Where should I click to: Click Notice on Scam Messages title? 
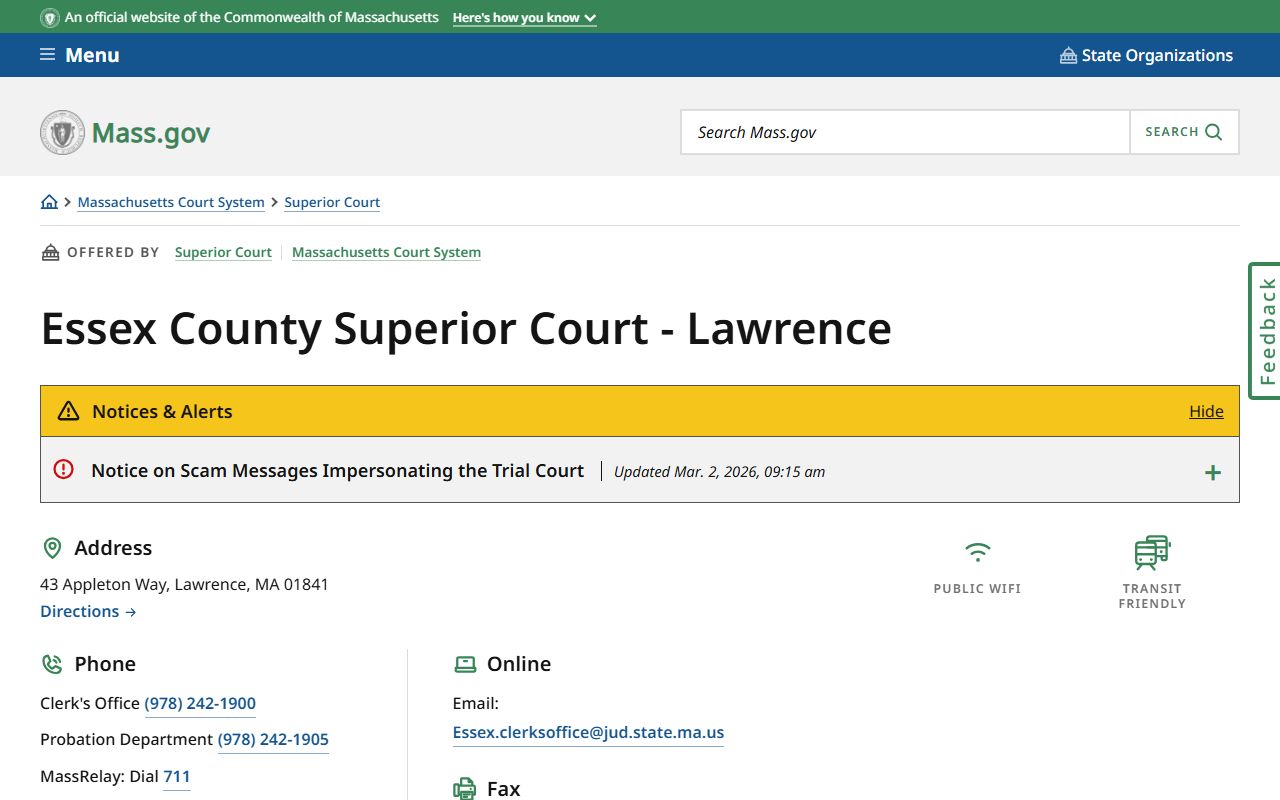(x=337, y=470)
